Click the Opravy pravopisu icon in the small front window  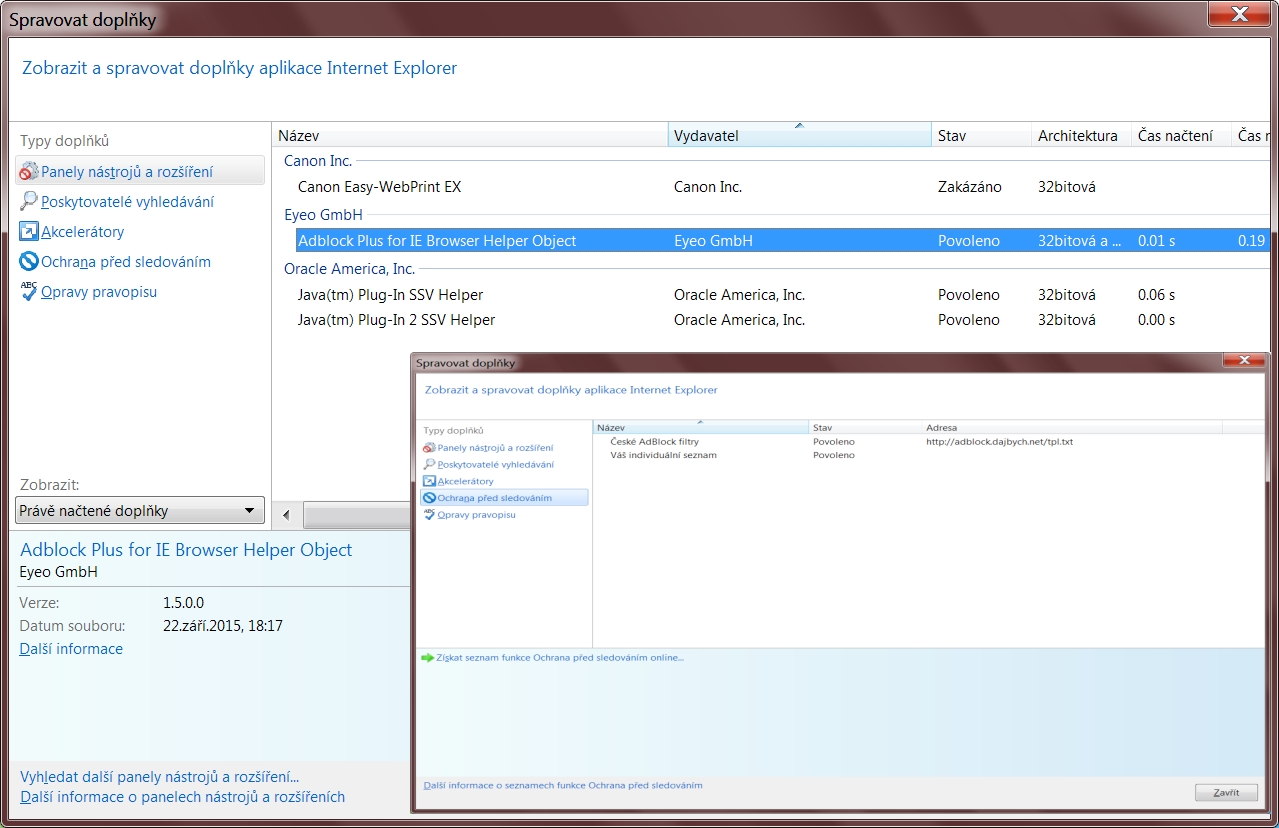(429, 514)
